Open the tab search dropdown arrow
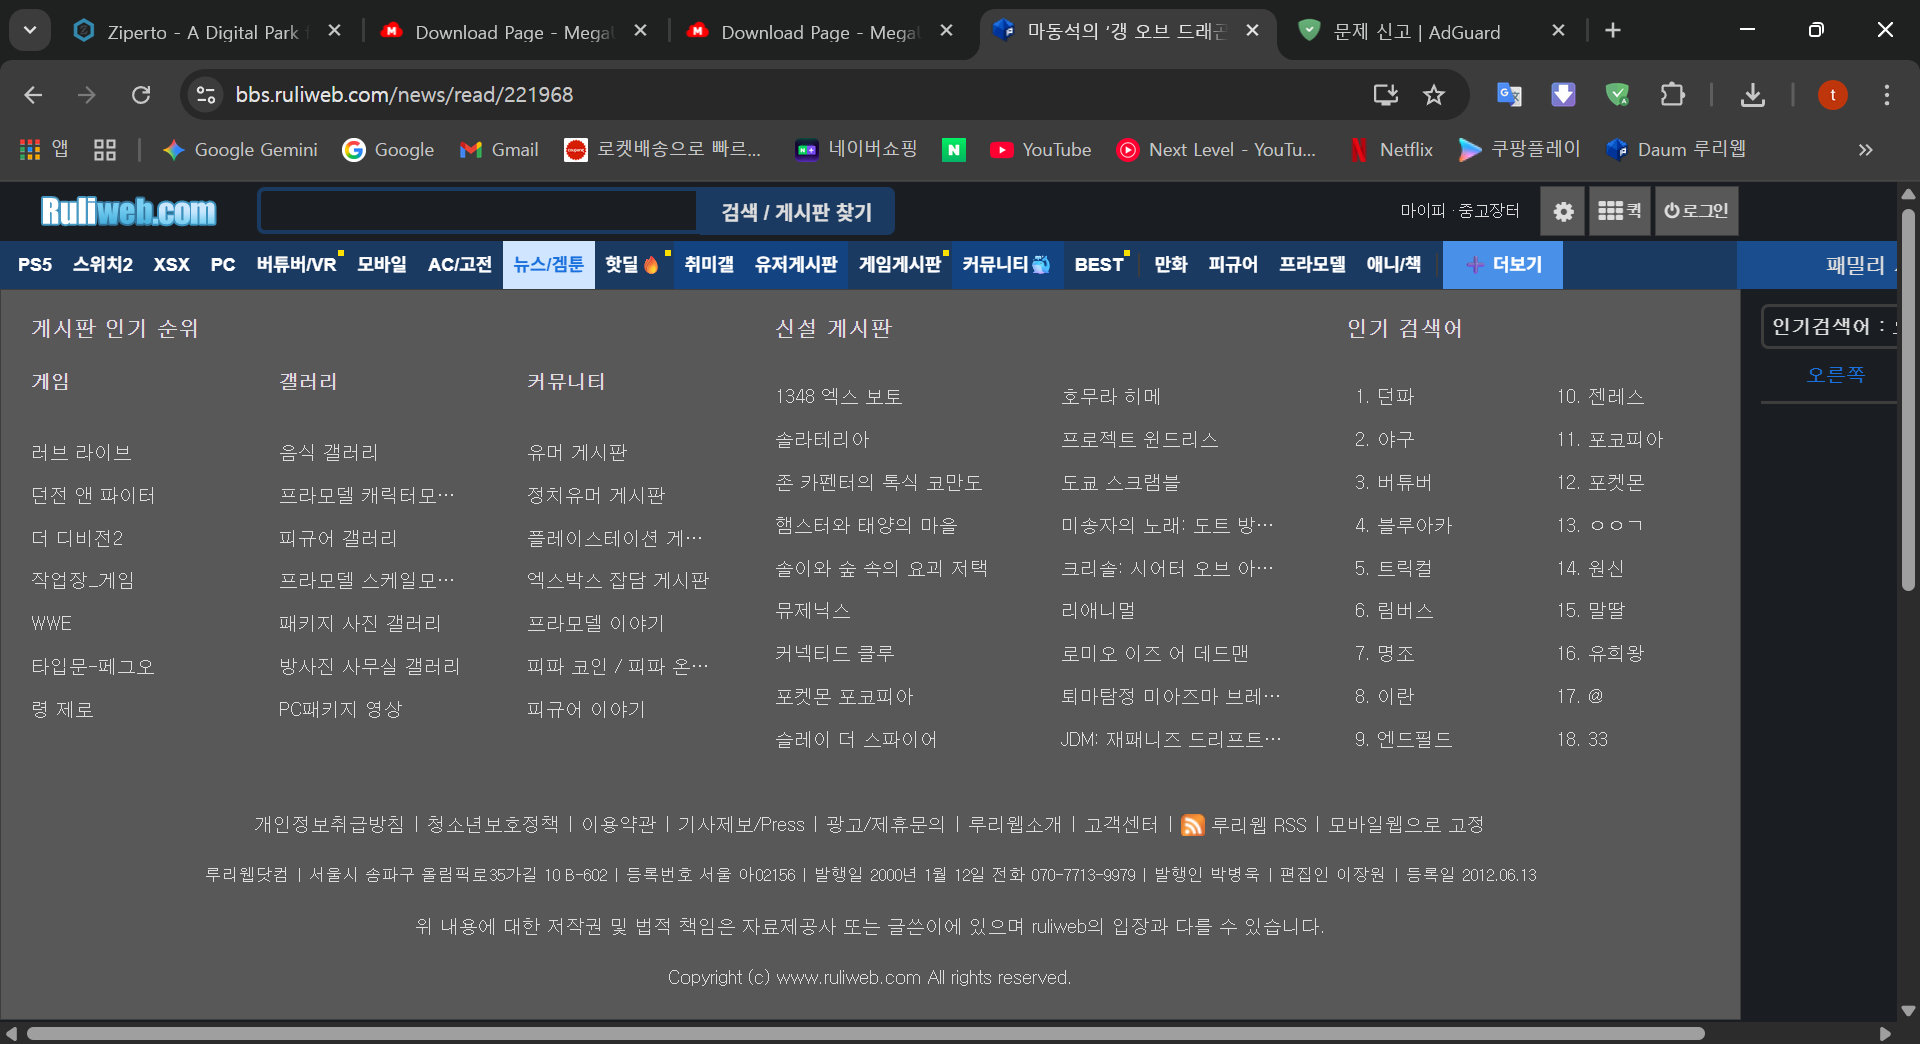The image size is (1920, 1044). tap(30, 31)
